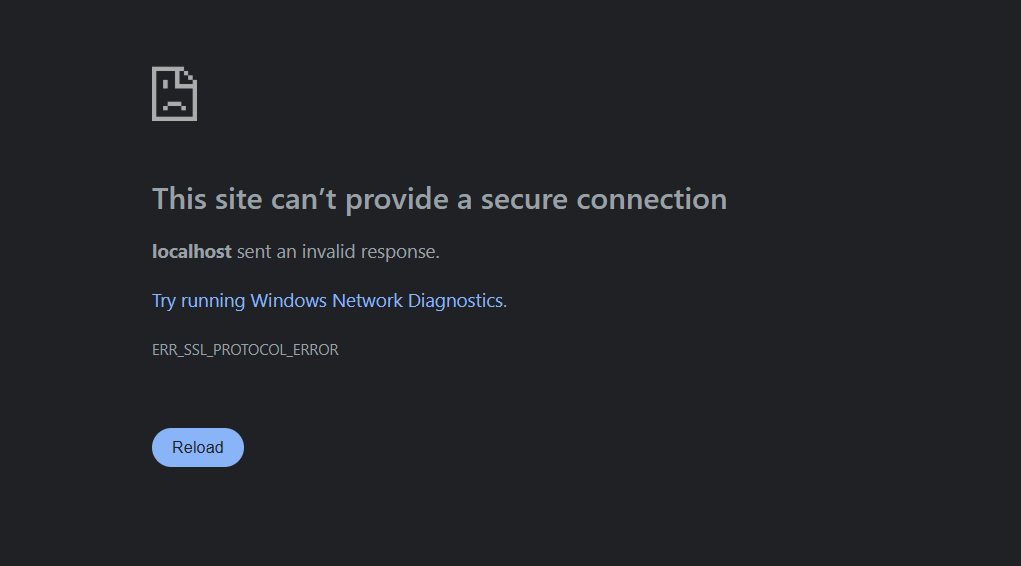The image size is (1021, 566).
Task: Click the "sent an invalid response" text
Action: 338,252
